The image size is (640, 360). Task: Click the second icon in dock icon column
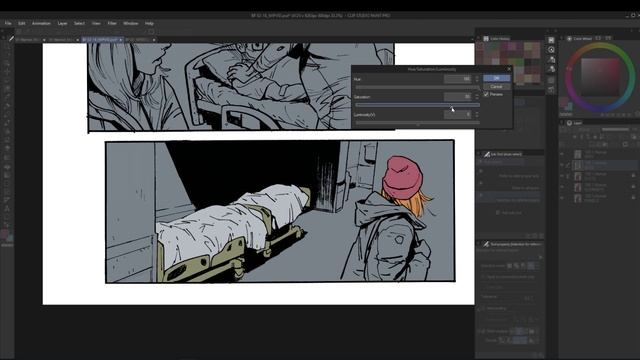[x=551, y=50]
